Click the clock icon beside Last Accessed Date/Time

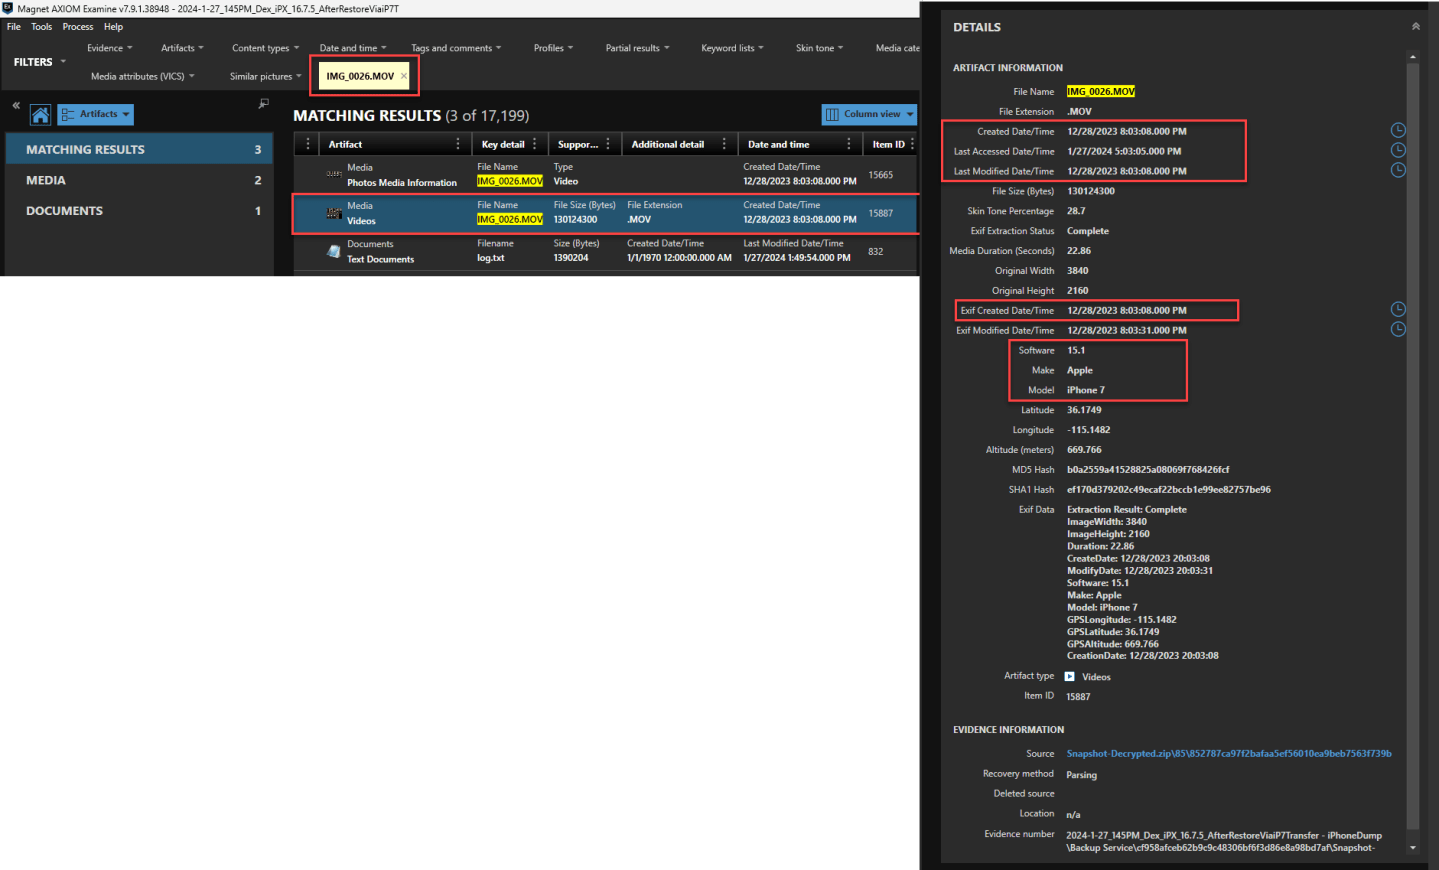click(1398, 151)
